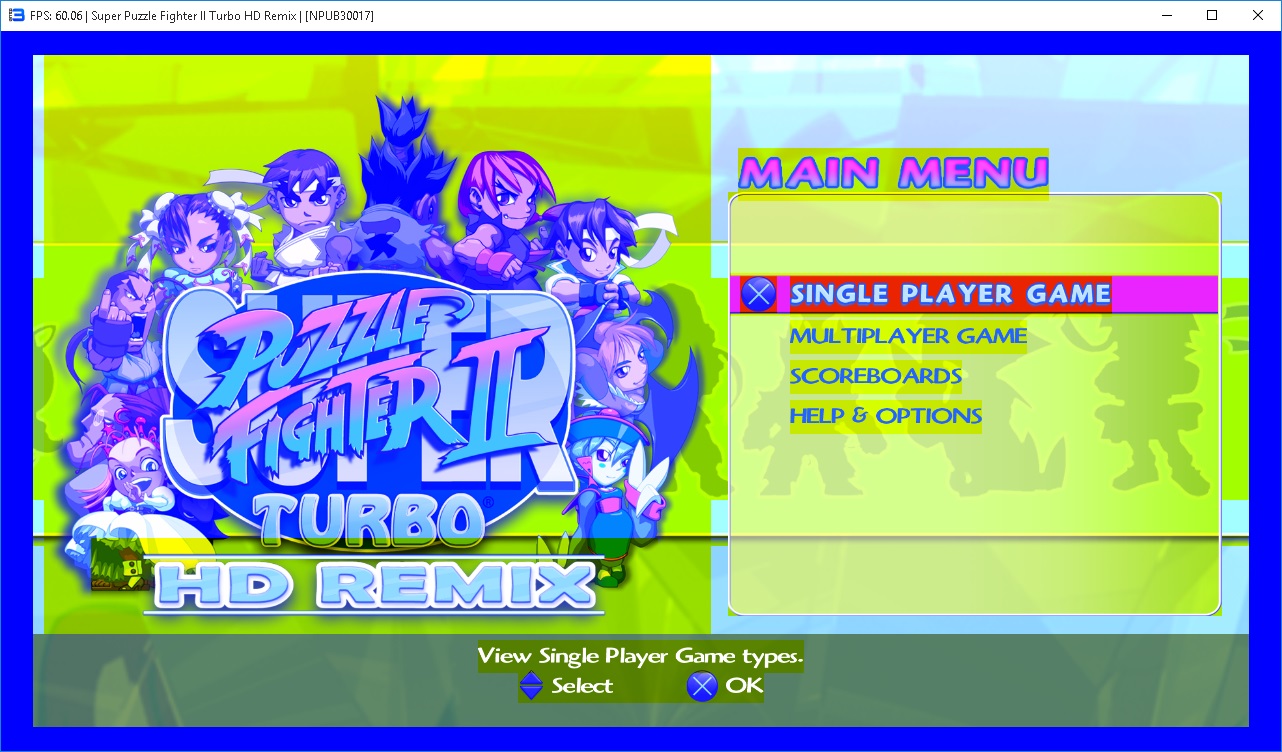Click the cross button icon next to OK
This screenshot has width=1282, height=752.
coord(703,686)
